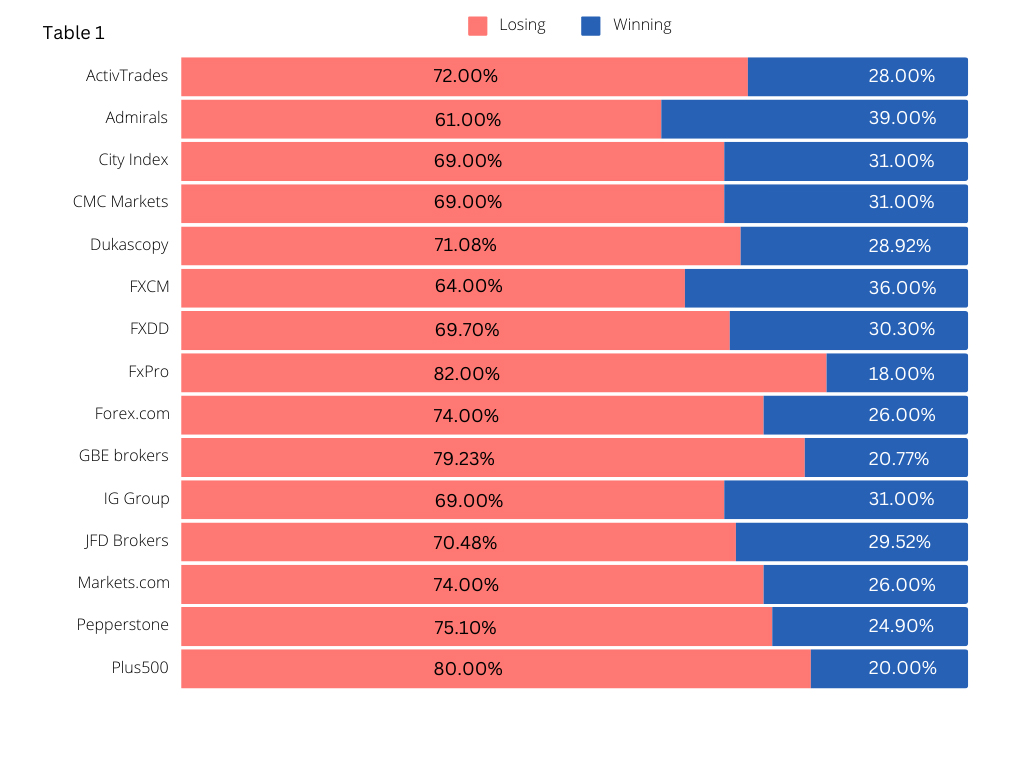Select GBE brokers 79.23% losing bar

493,457
